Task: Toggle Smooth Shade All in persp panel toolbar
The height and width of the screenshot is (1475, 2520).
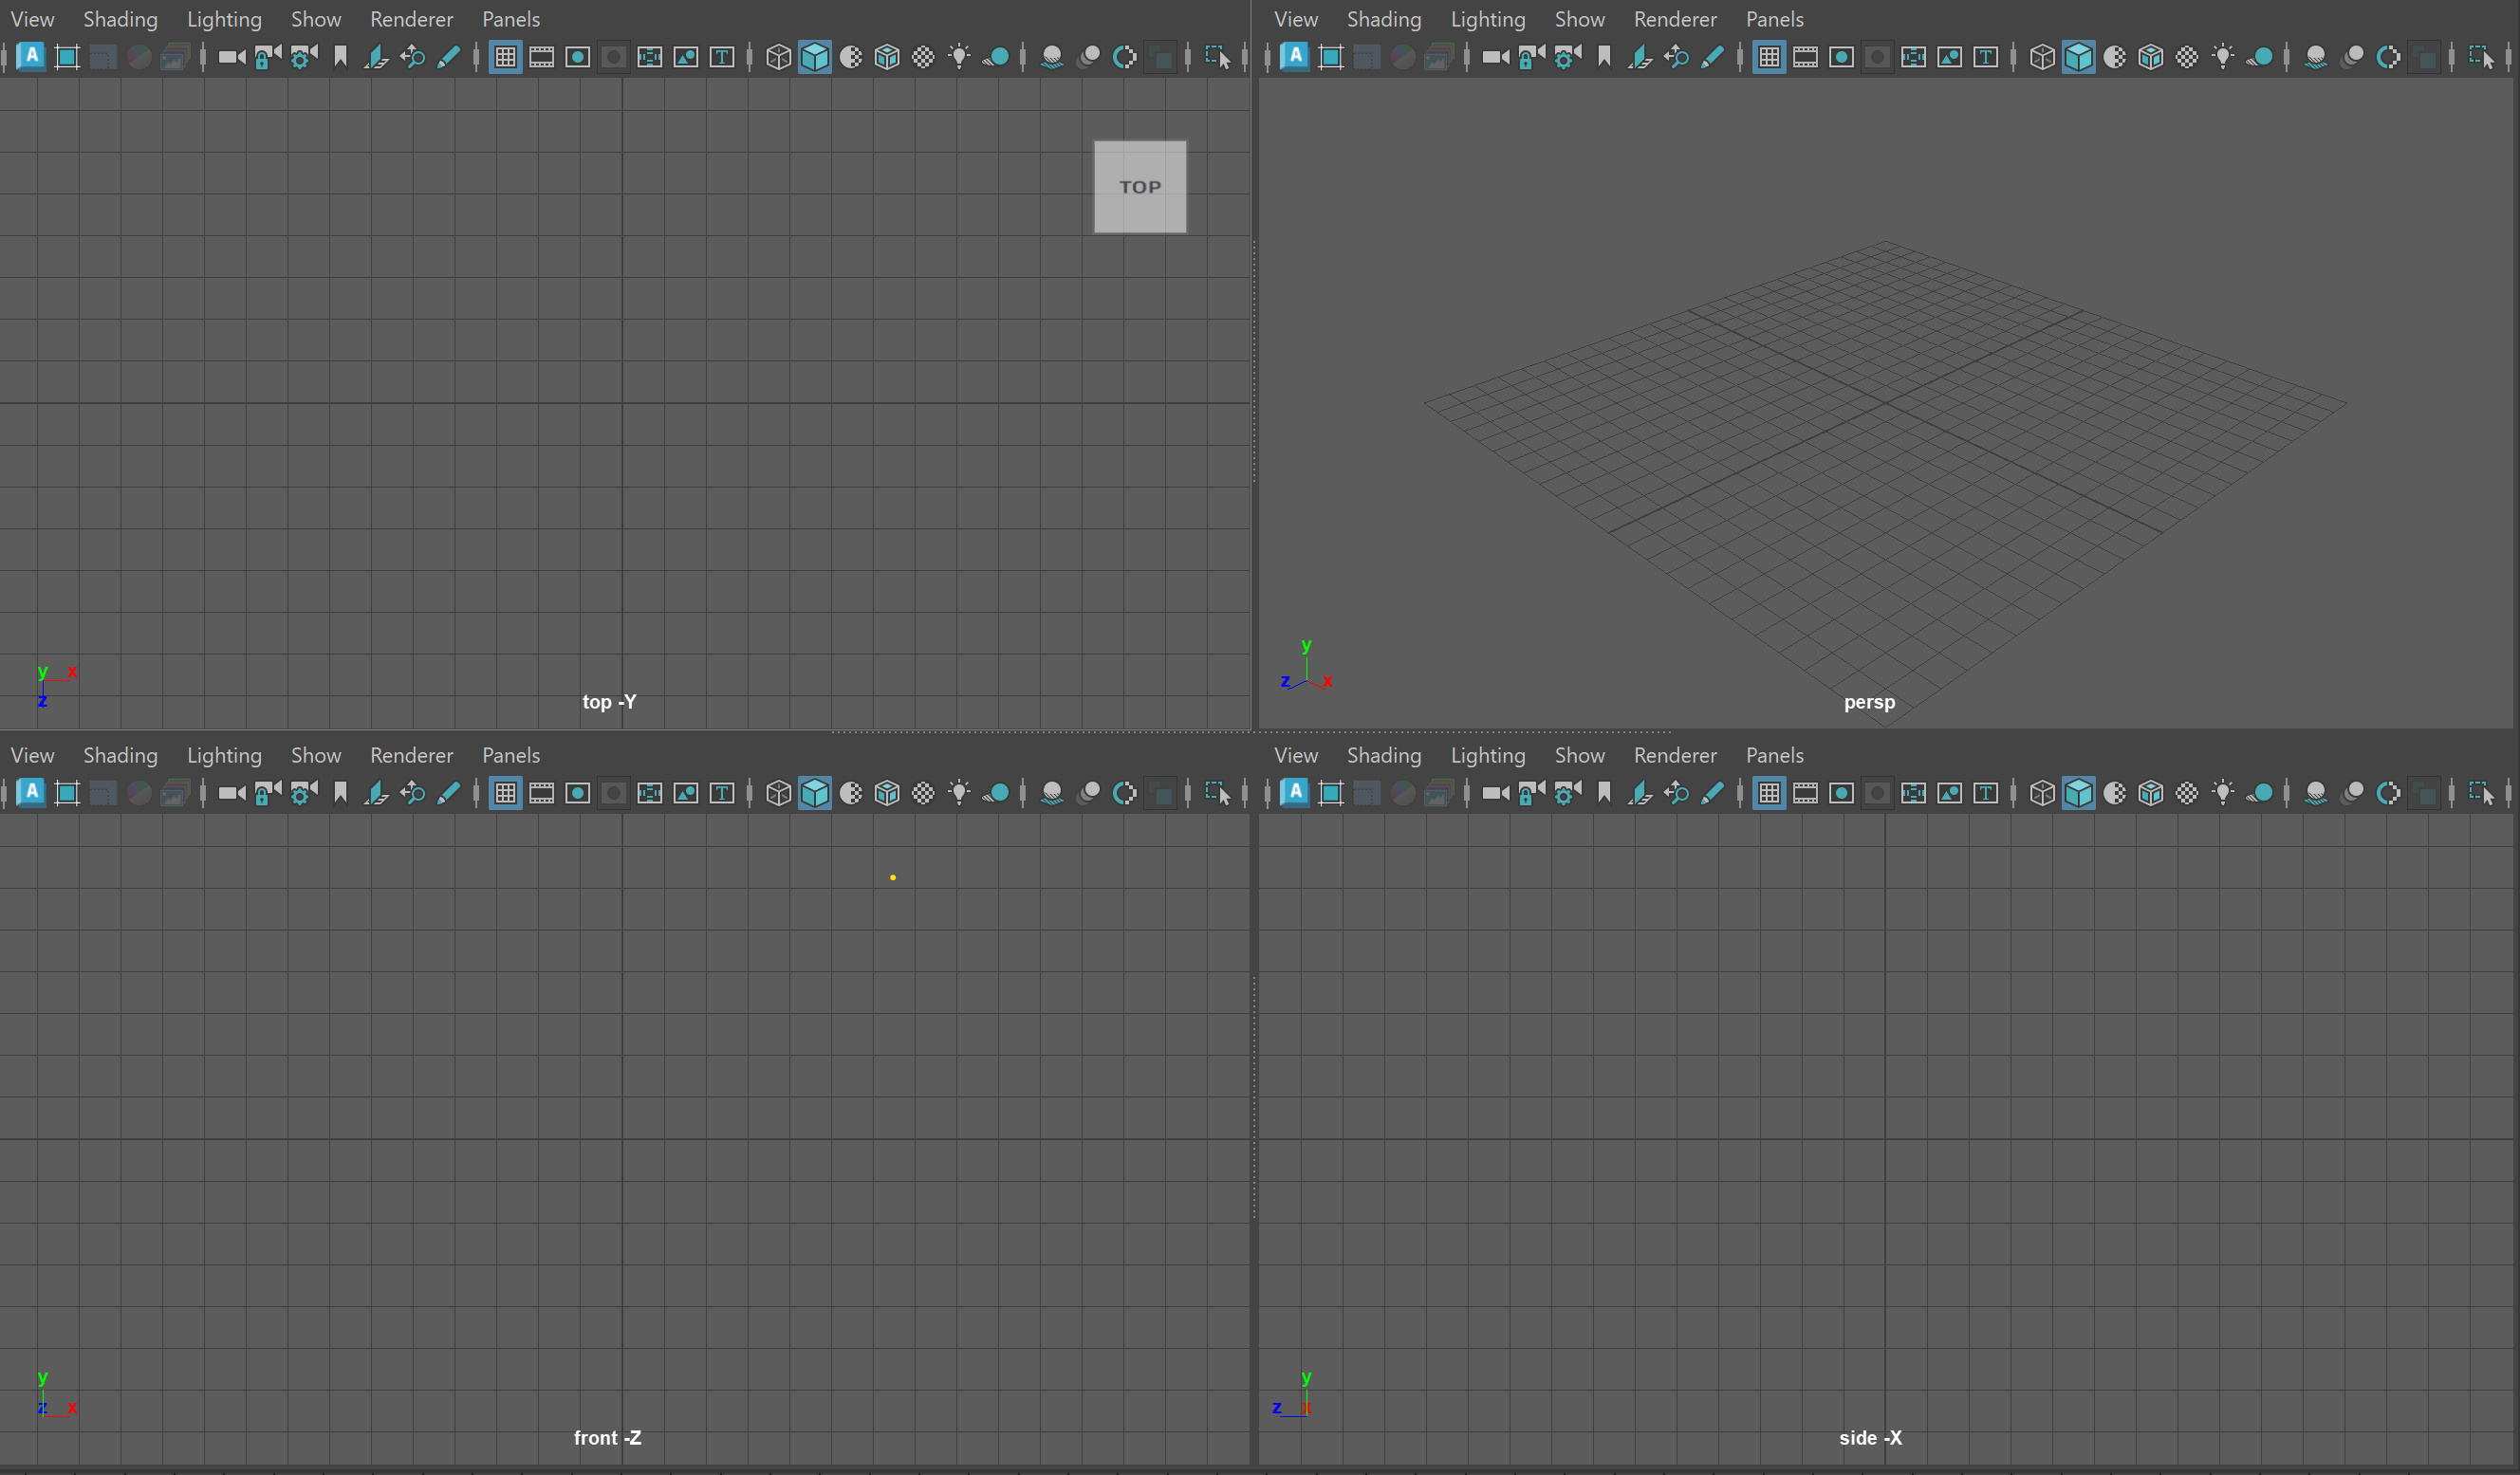Action: click(x=2078, y=57)
